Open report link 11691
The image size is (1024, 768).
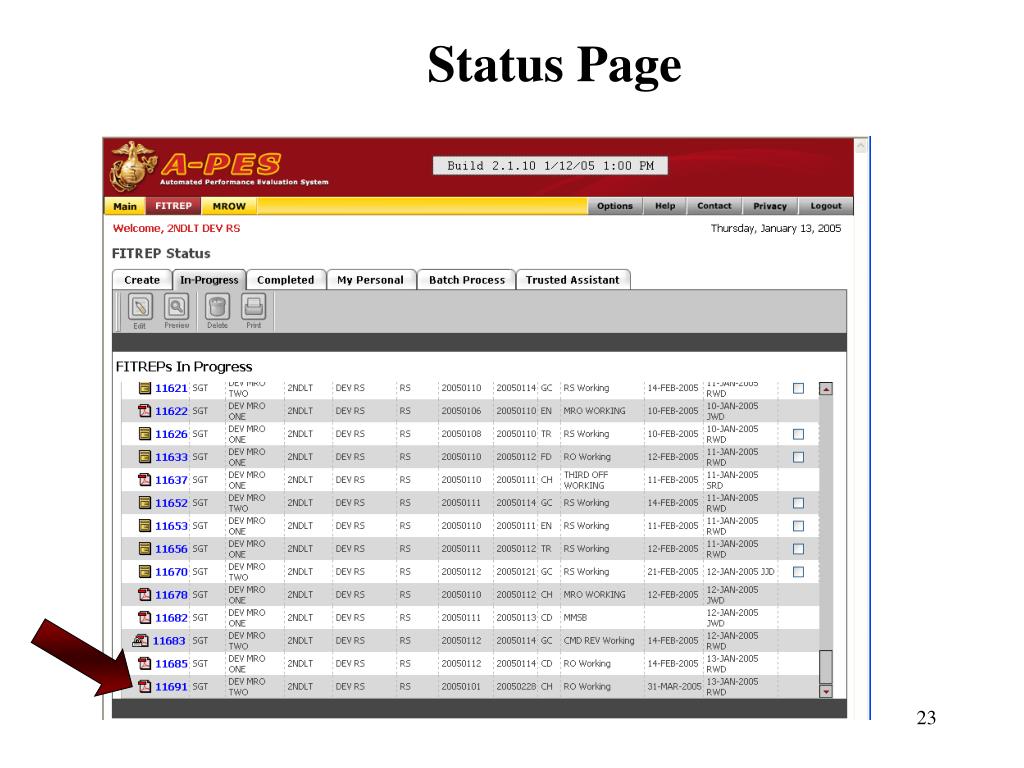coord(171,686)
